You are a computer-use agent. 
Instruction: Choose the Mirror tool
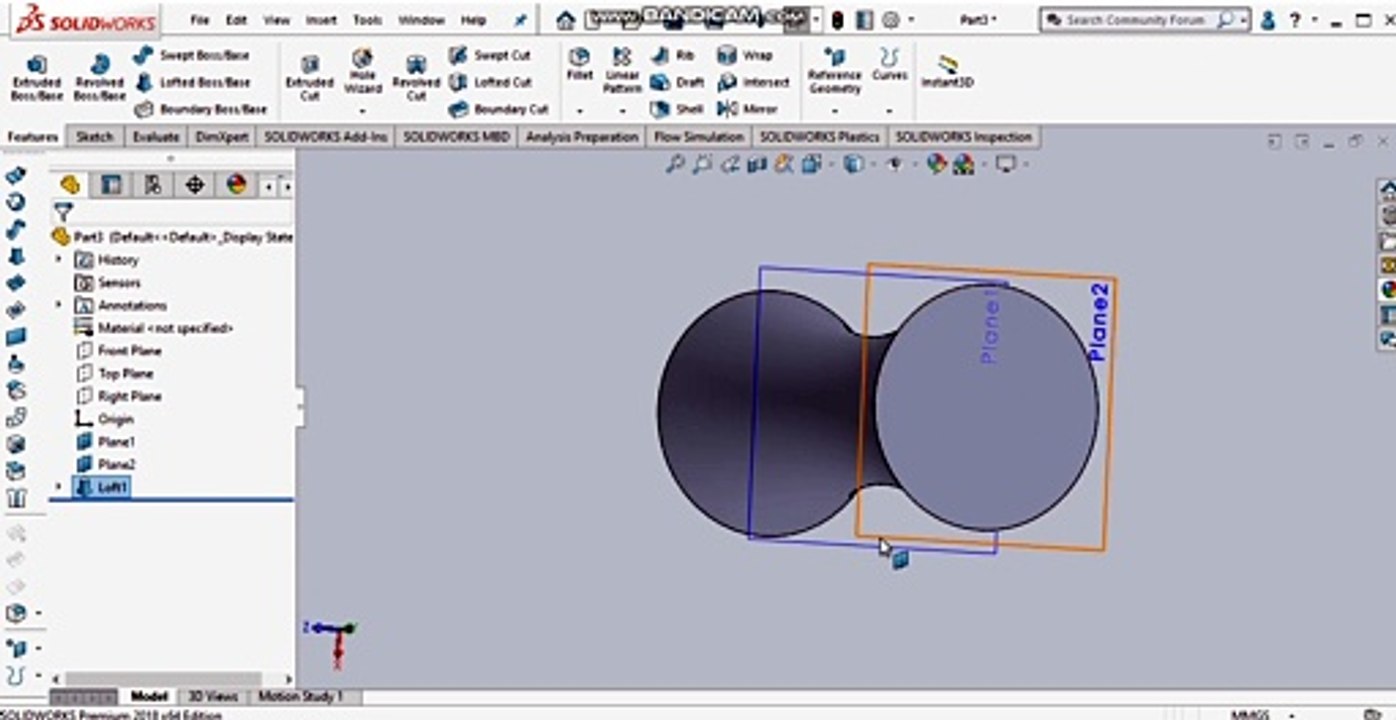pos(747,108)
